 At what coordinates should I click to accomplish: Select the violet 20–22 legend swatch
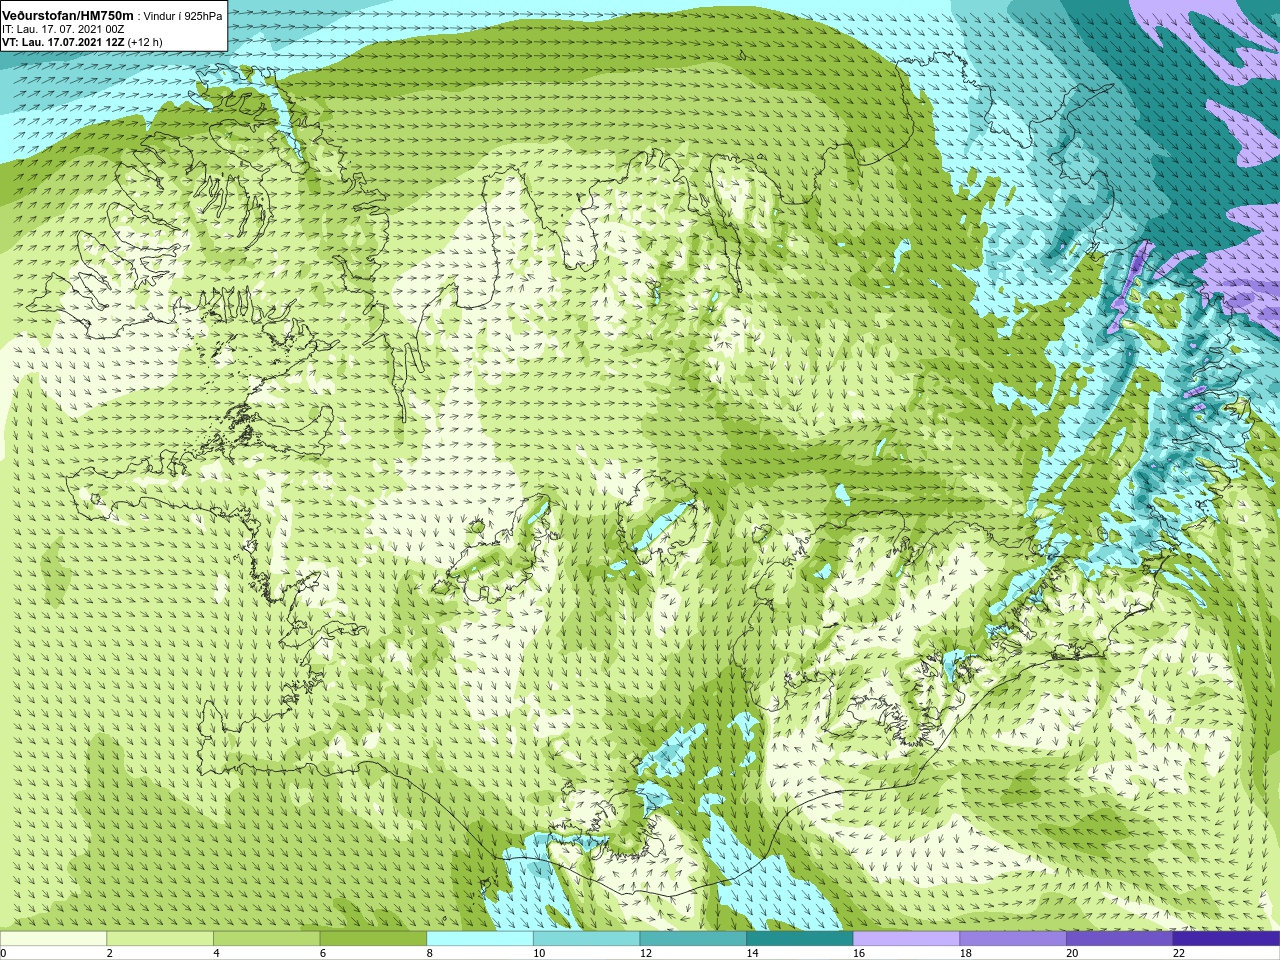click(1120, 938)
